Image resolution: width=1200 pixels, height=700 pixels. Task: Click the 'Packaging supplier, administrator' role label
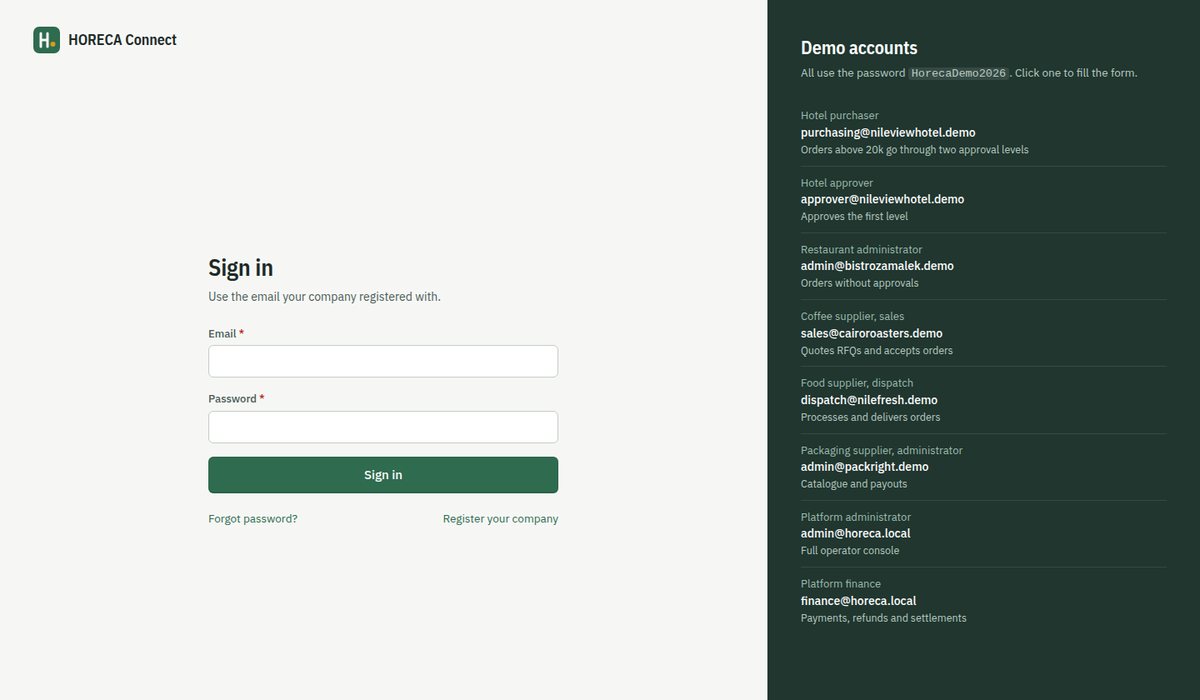tap(882, 450)
